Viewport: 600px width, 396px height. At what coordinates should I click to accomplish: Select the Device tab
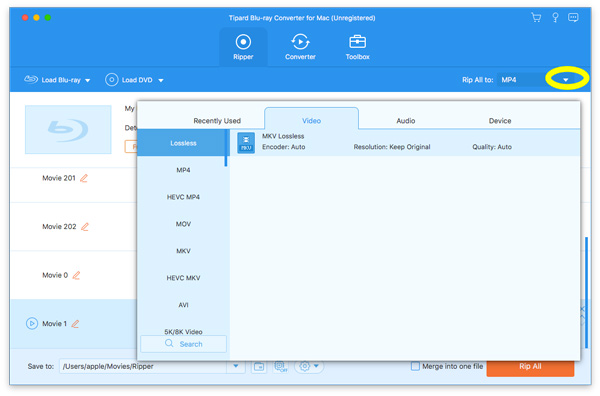pos(500,121)
